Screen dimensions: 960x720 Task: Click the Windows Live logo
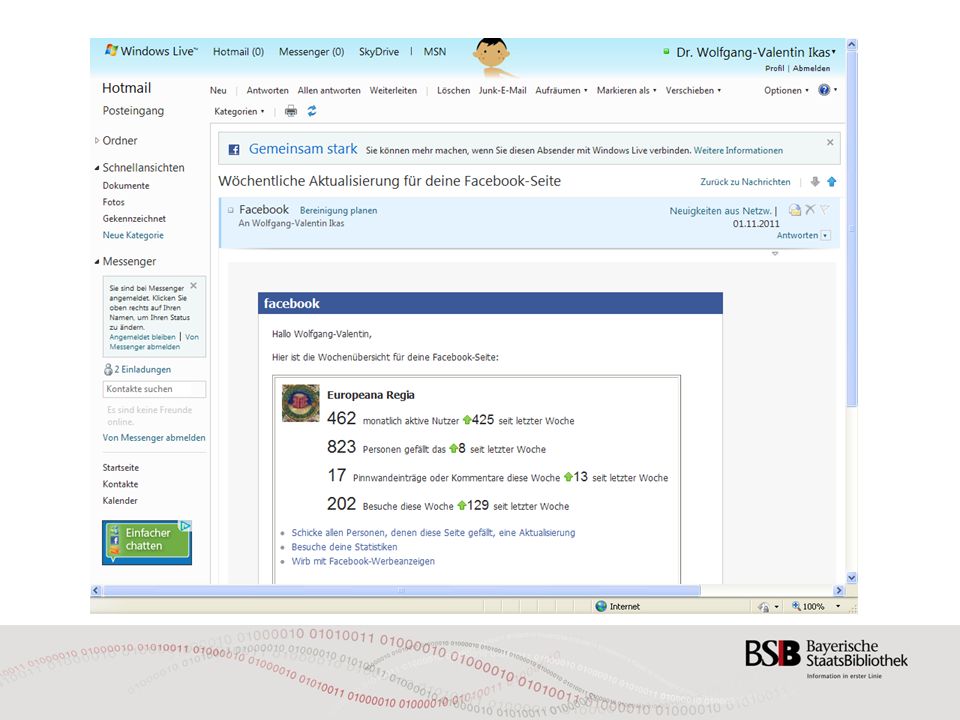click(x=151, y=51)
